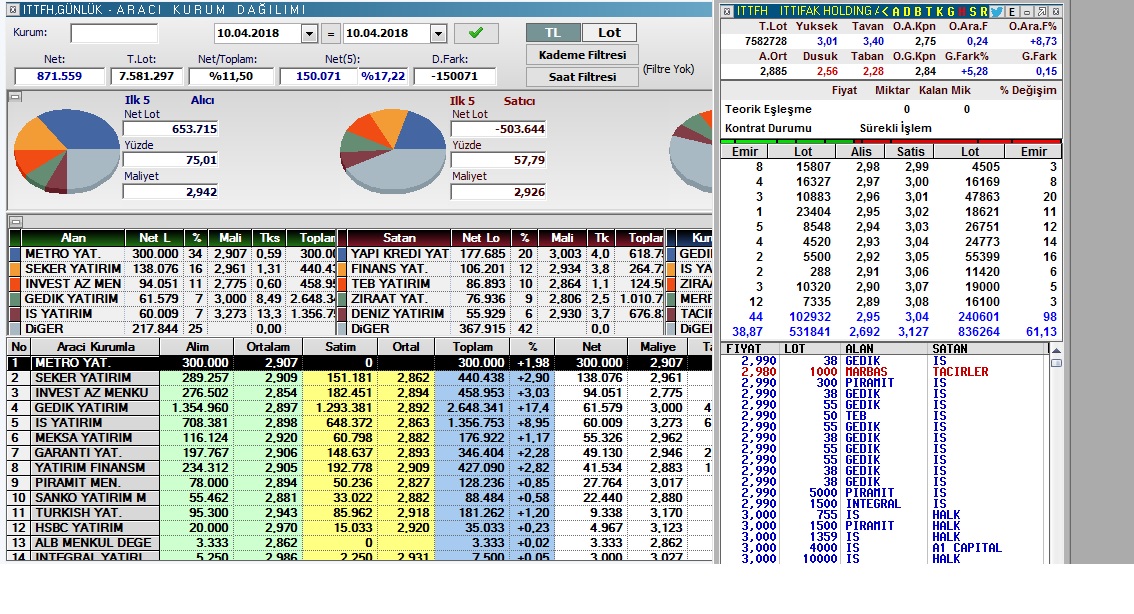Click blue legend swatch beside METRO YAT.
1134x614 pixels.
pos(15,254)
